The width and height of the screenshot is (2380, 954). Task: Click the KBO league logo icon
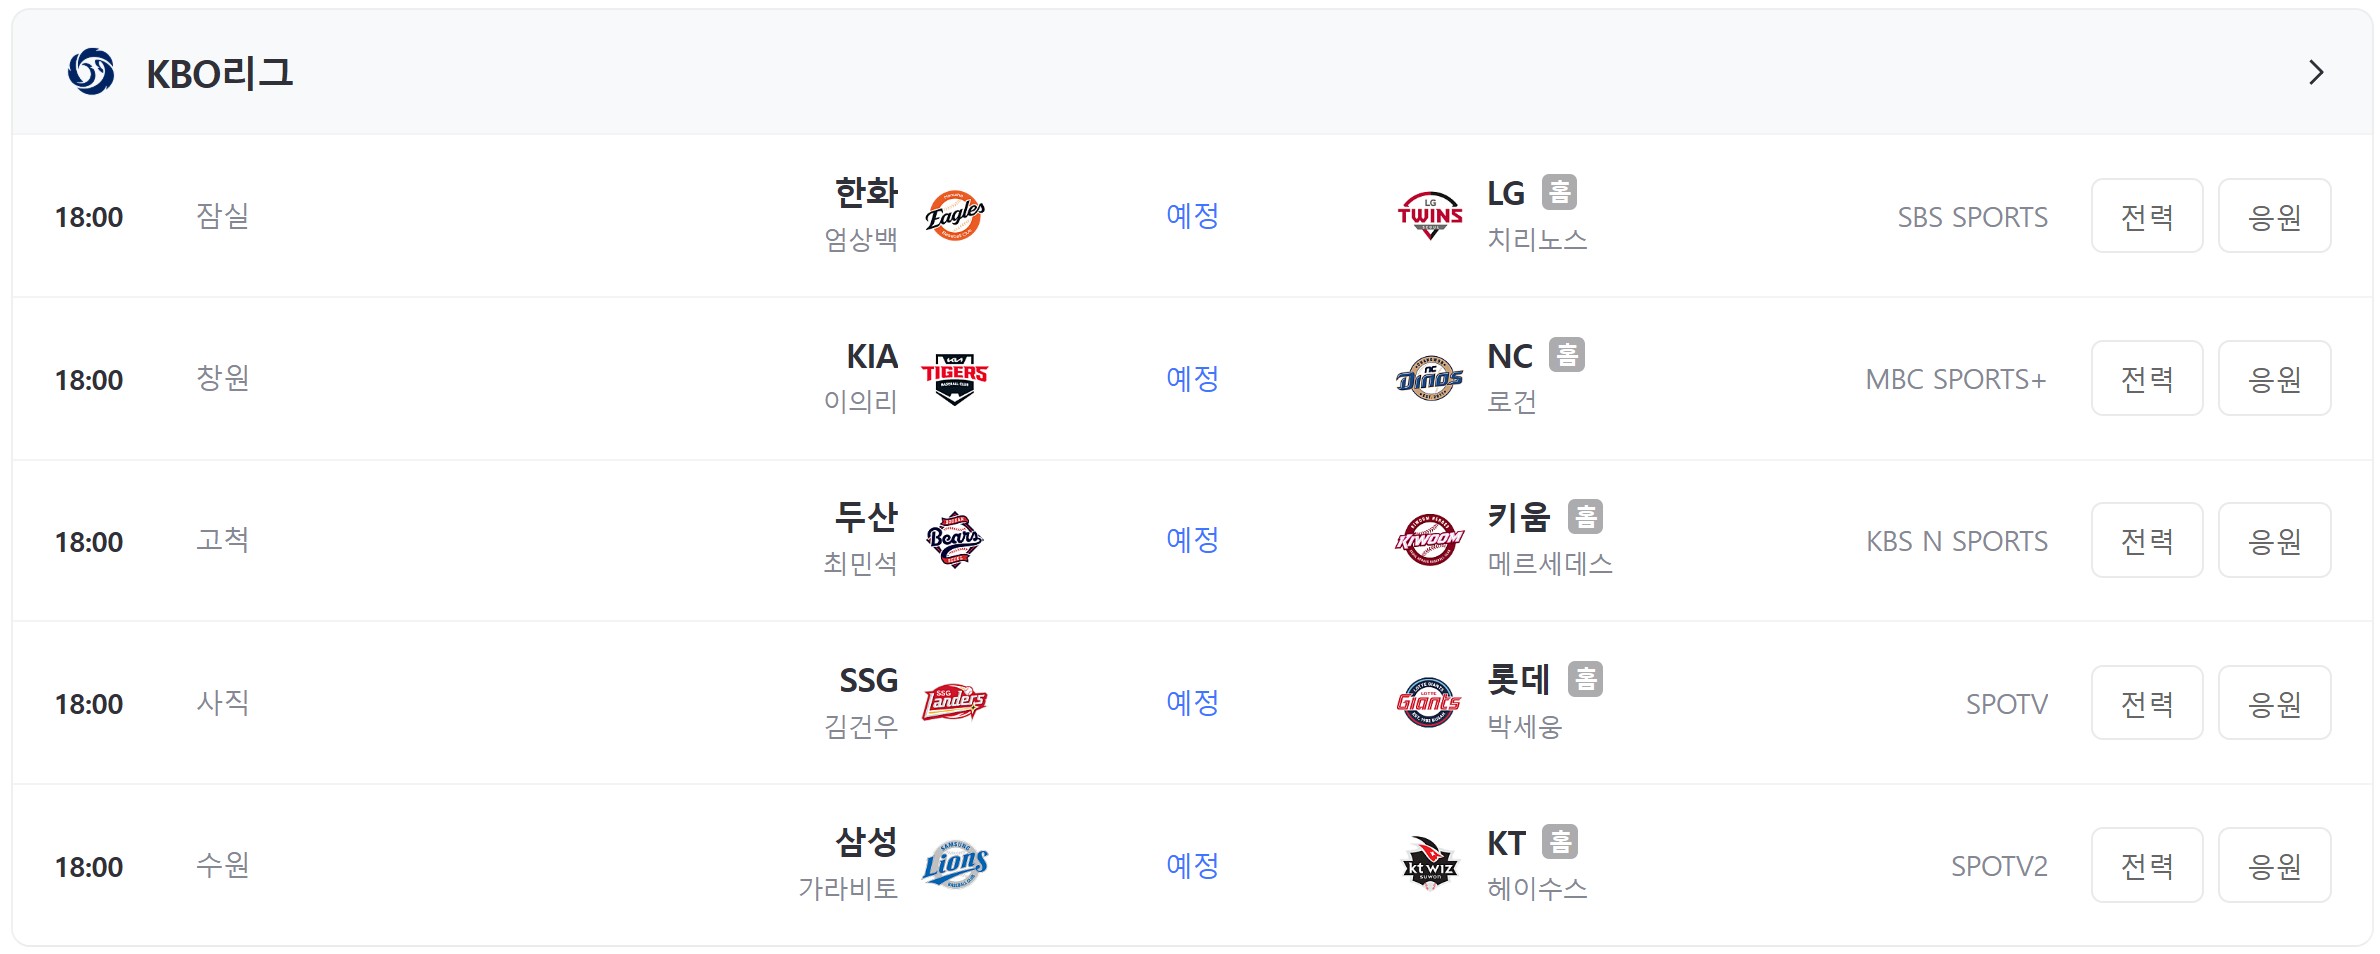point(91,72)
